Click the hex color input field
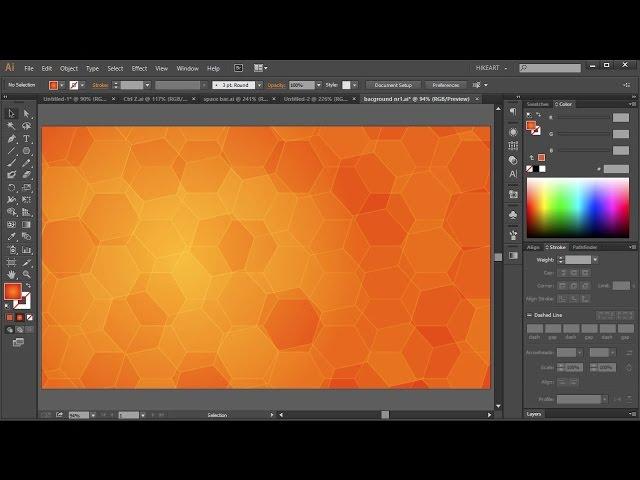 click(616, 169)
